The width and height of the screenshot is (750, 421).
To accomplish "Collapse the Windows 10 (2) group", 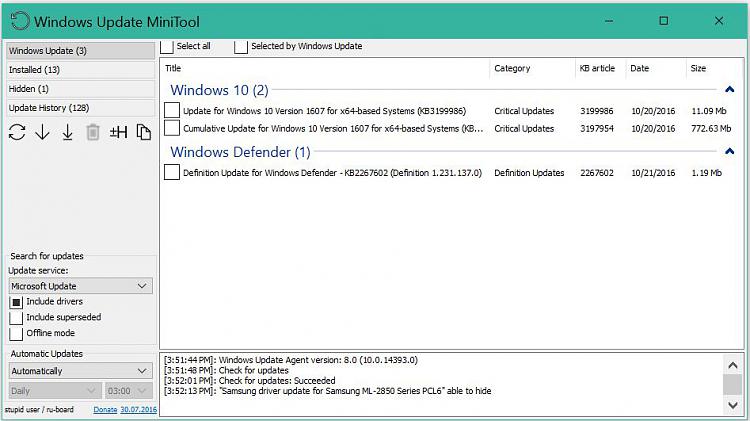I will (729, 89).
